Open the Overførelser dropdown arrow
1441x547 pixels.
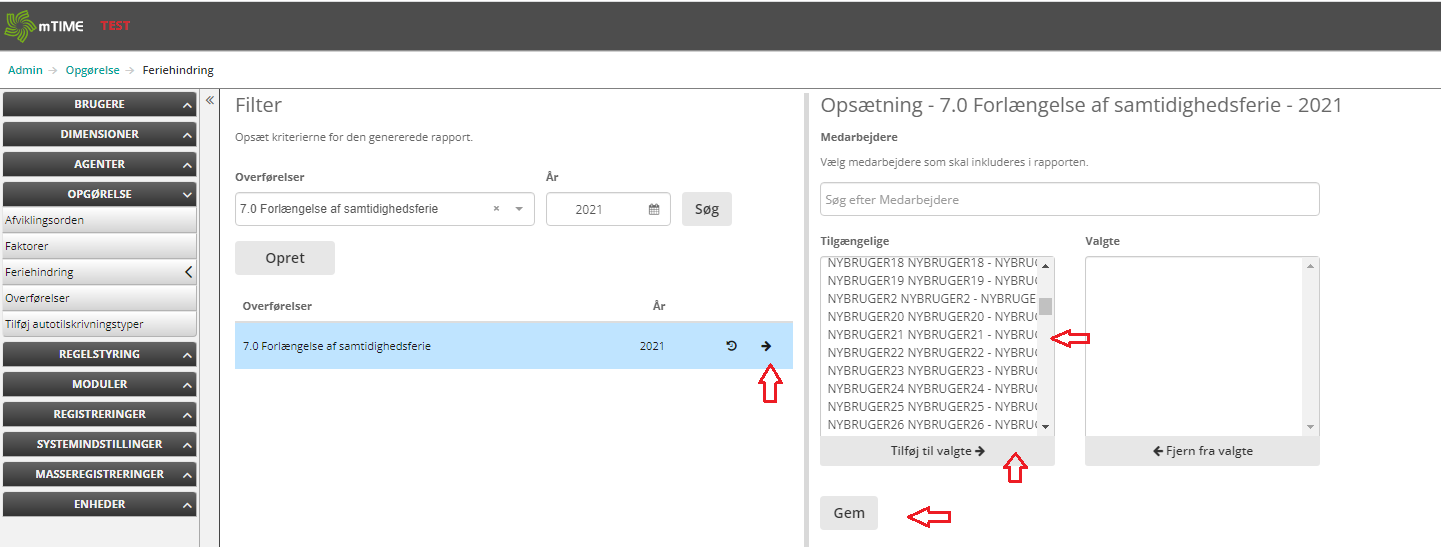pos(519,209)
